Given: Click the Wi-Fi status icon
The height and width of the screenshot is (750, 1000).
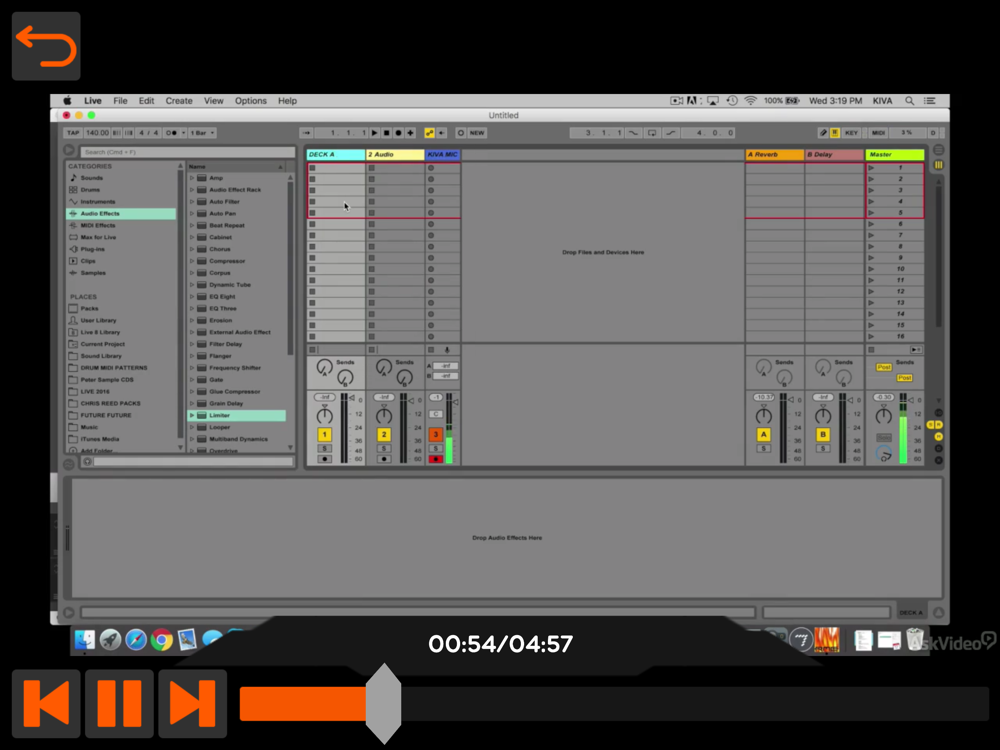Looking at the screenshot, I should tap(751, 101).
